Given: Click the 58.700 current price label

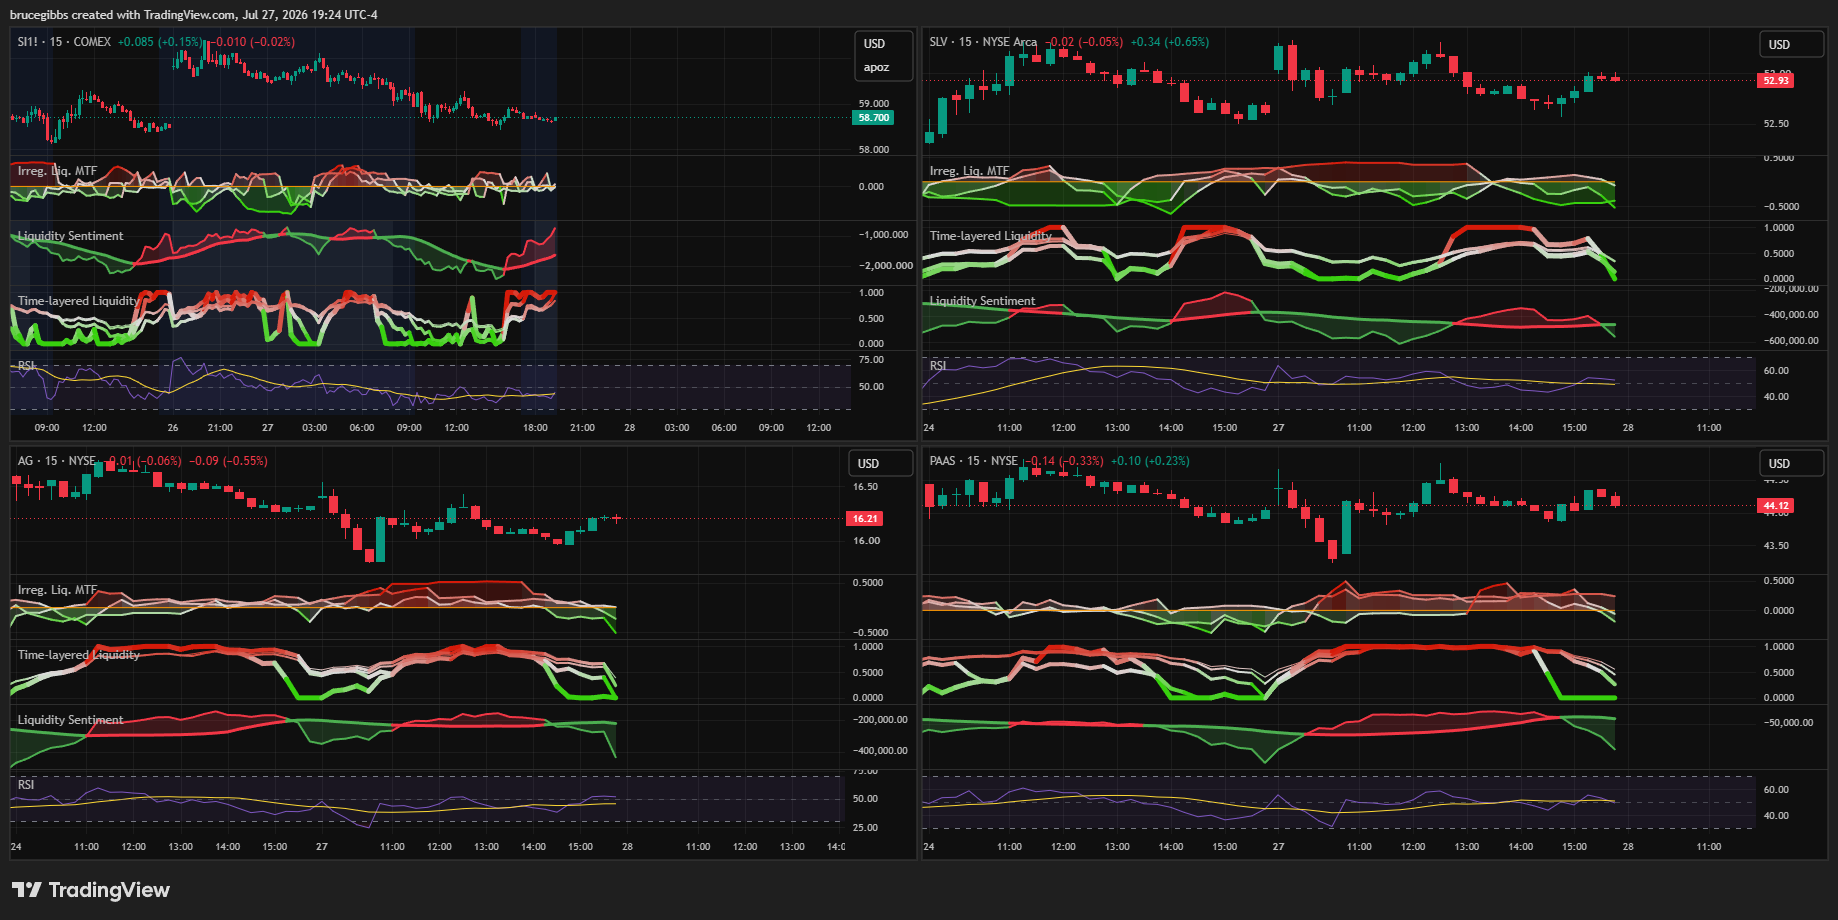Looking at the screenshot, I should pos(873,118).
